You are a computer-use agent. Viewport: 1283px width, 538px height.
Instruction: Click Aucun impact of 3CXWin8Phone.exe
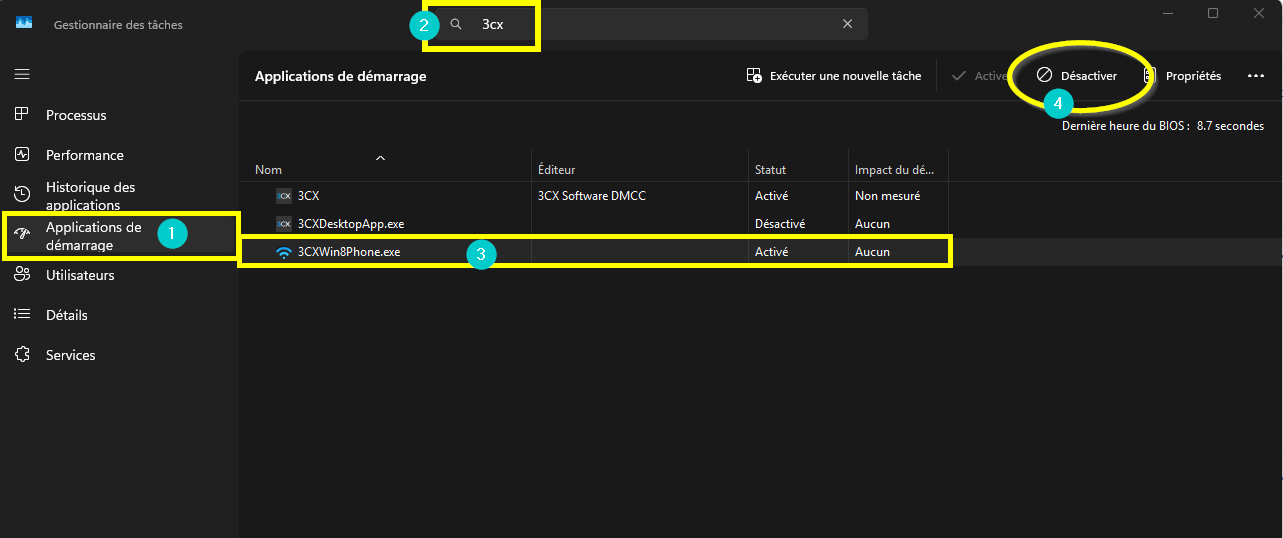[x=872, y=252]
